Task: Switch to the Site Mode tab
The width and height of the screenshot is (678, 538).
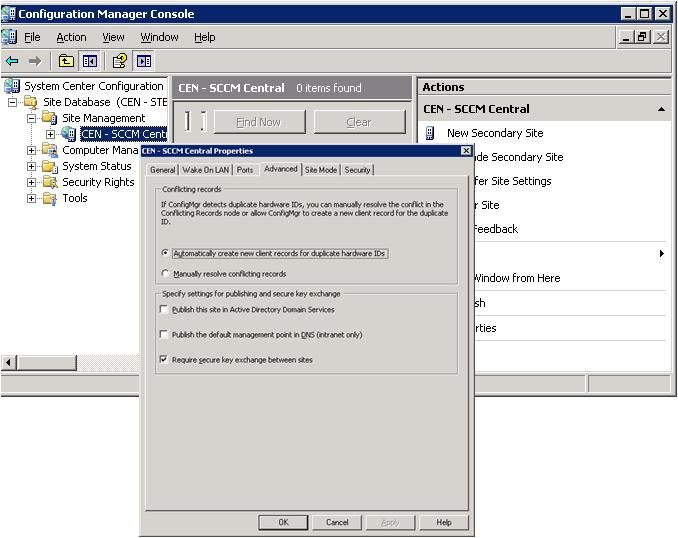Action: (x=321, y=170)
